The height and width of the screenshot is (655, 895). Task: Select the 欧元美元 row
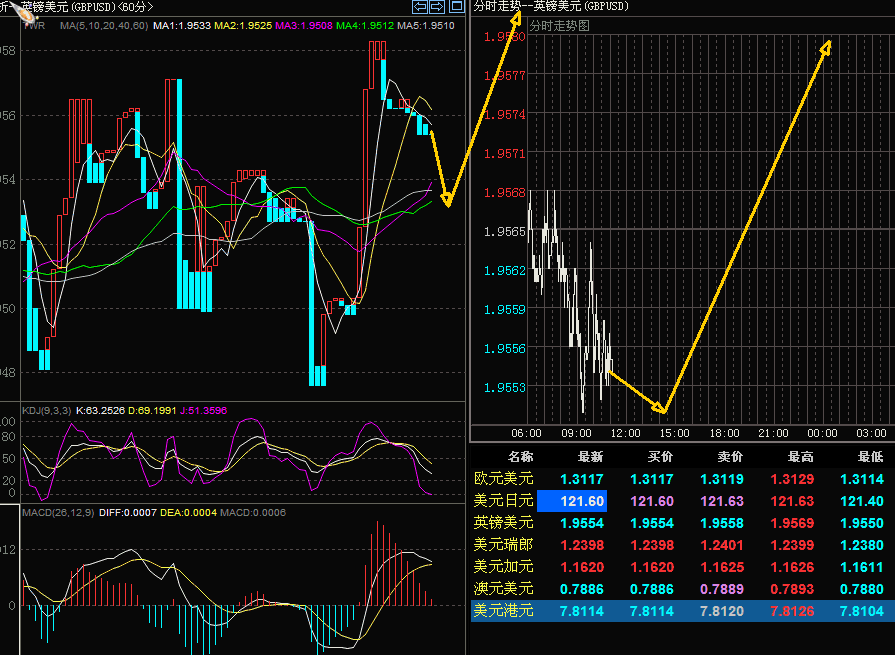coord(503,479)
